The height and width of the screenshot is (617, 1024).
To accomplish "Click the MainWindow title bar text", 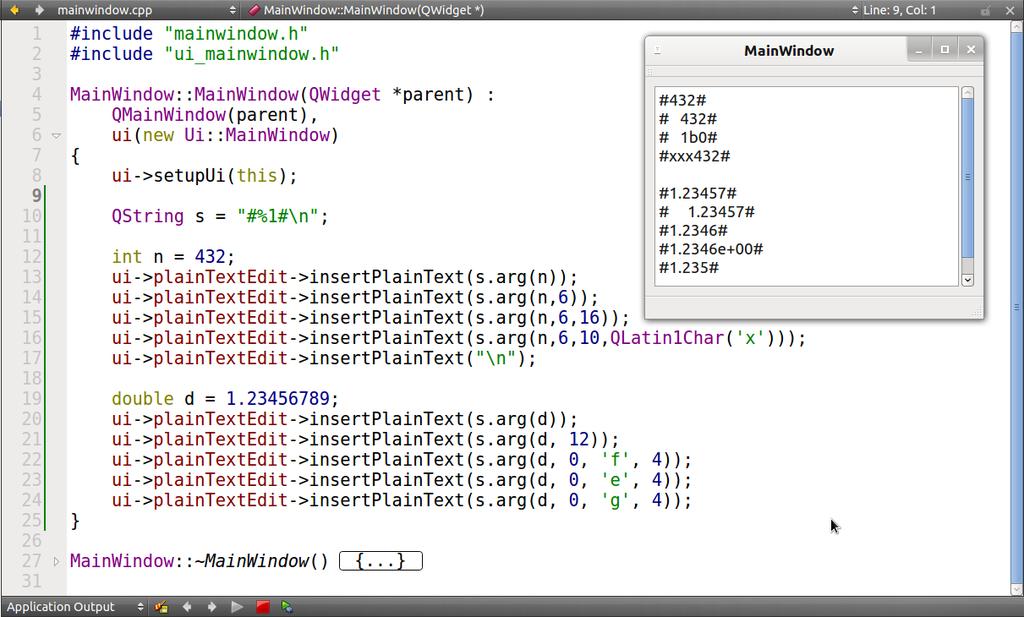I will coord(789,51).
